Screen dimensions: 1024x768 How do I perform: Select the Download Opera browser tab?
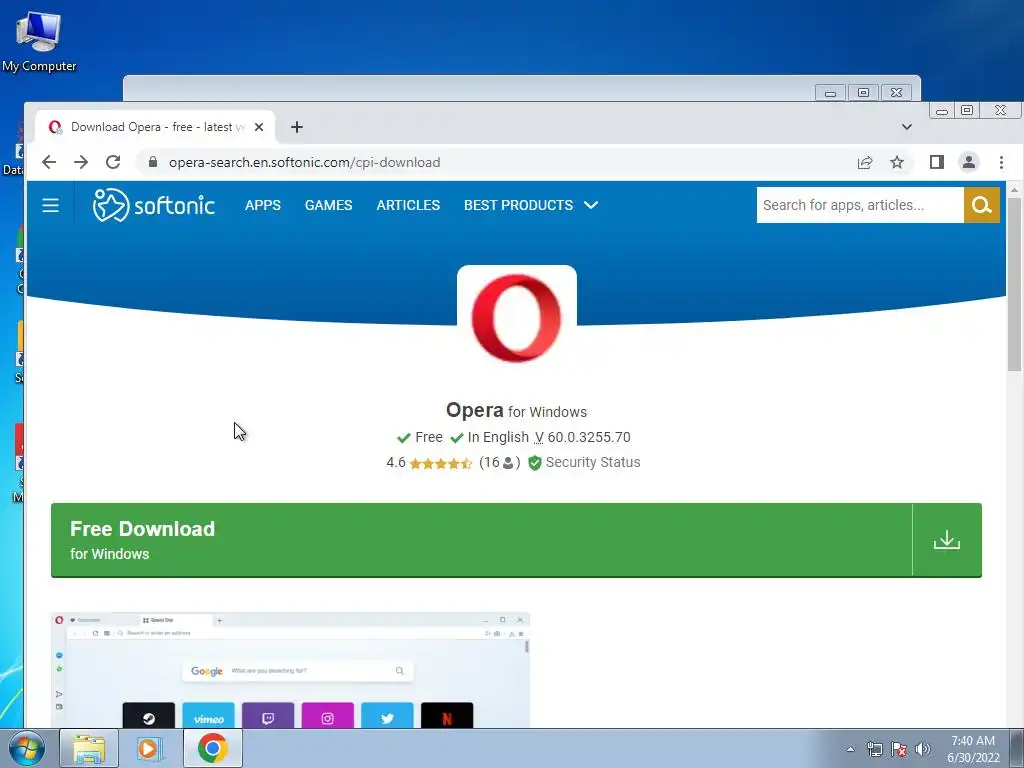click(x=155, y=127)
